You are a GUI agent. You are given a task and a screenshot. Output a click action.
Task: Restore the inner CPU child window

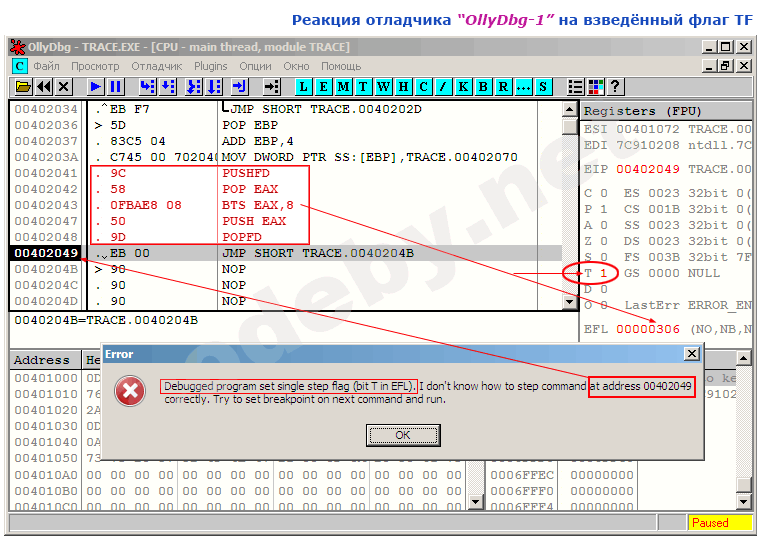(x=726, y=66)
